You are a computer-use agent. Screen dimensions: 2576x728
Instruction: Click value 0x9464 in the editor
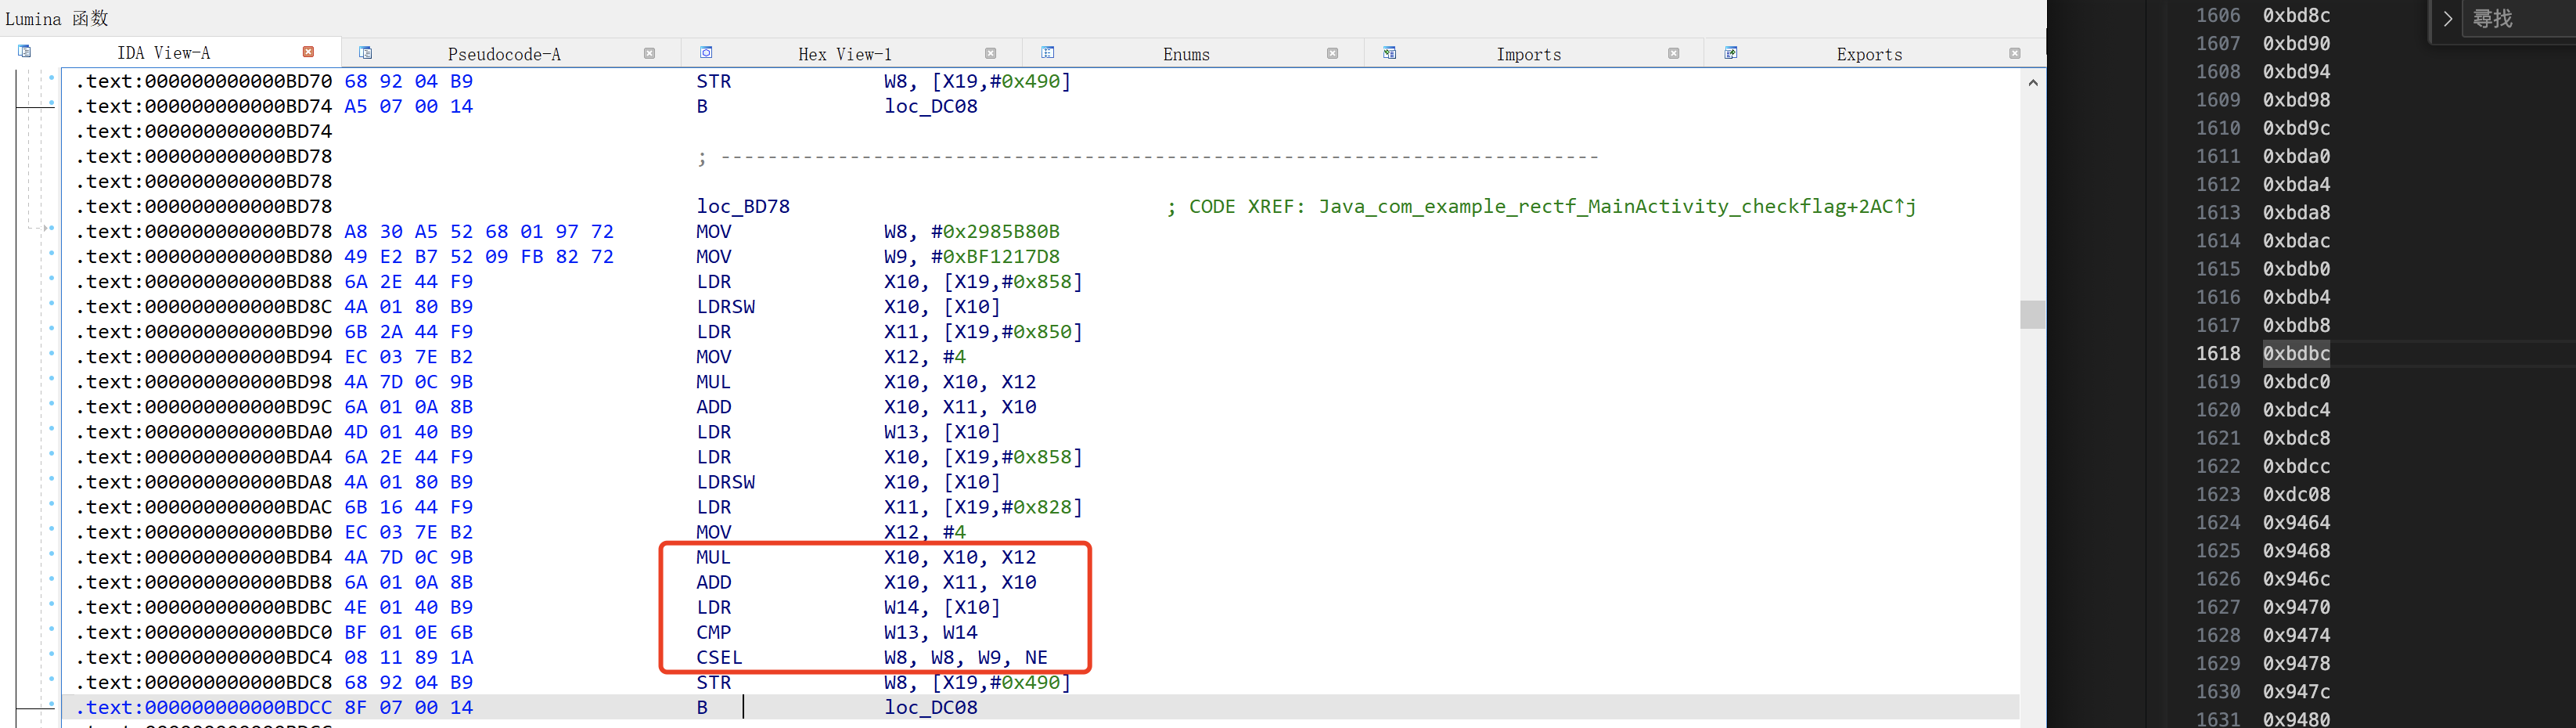[2296, 522]
